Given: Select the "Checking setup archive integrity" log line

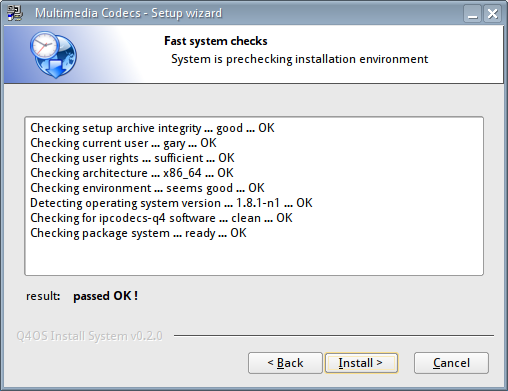Looking at the screenshot, I should tap(152, 128).
